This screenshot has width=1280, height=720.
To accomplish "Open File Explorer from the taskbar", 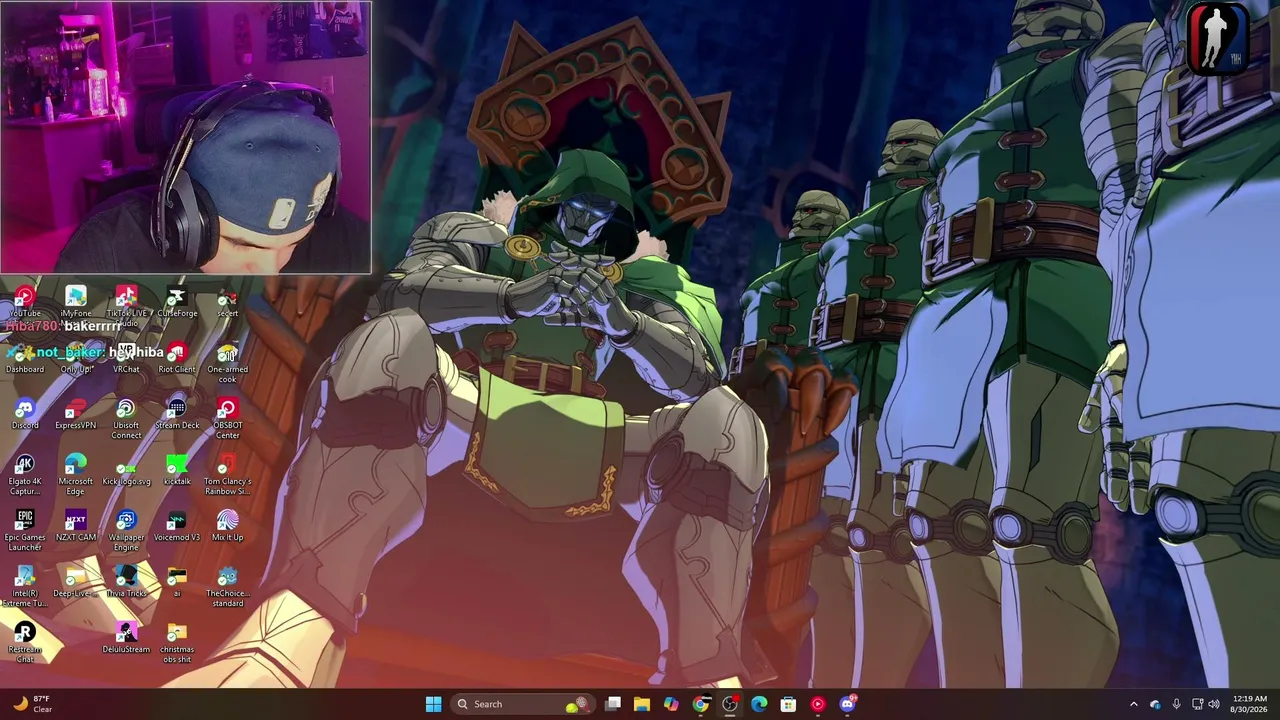I will [642, 704].
